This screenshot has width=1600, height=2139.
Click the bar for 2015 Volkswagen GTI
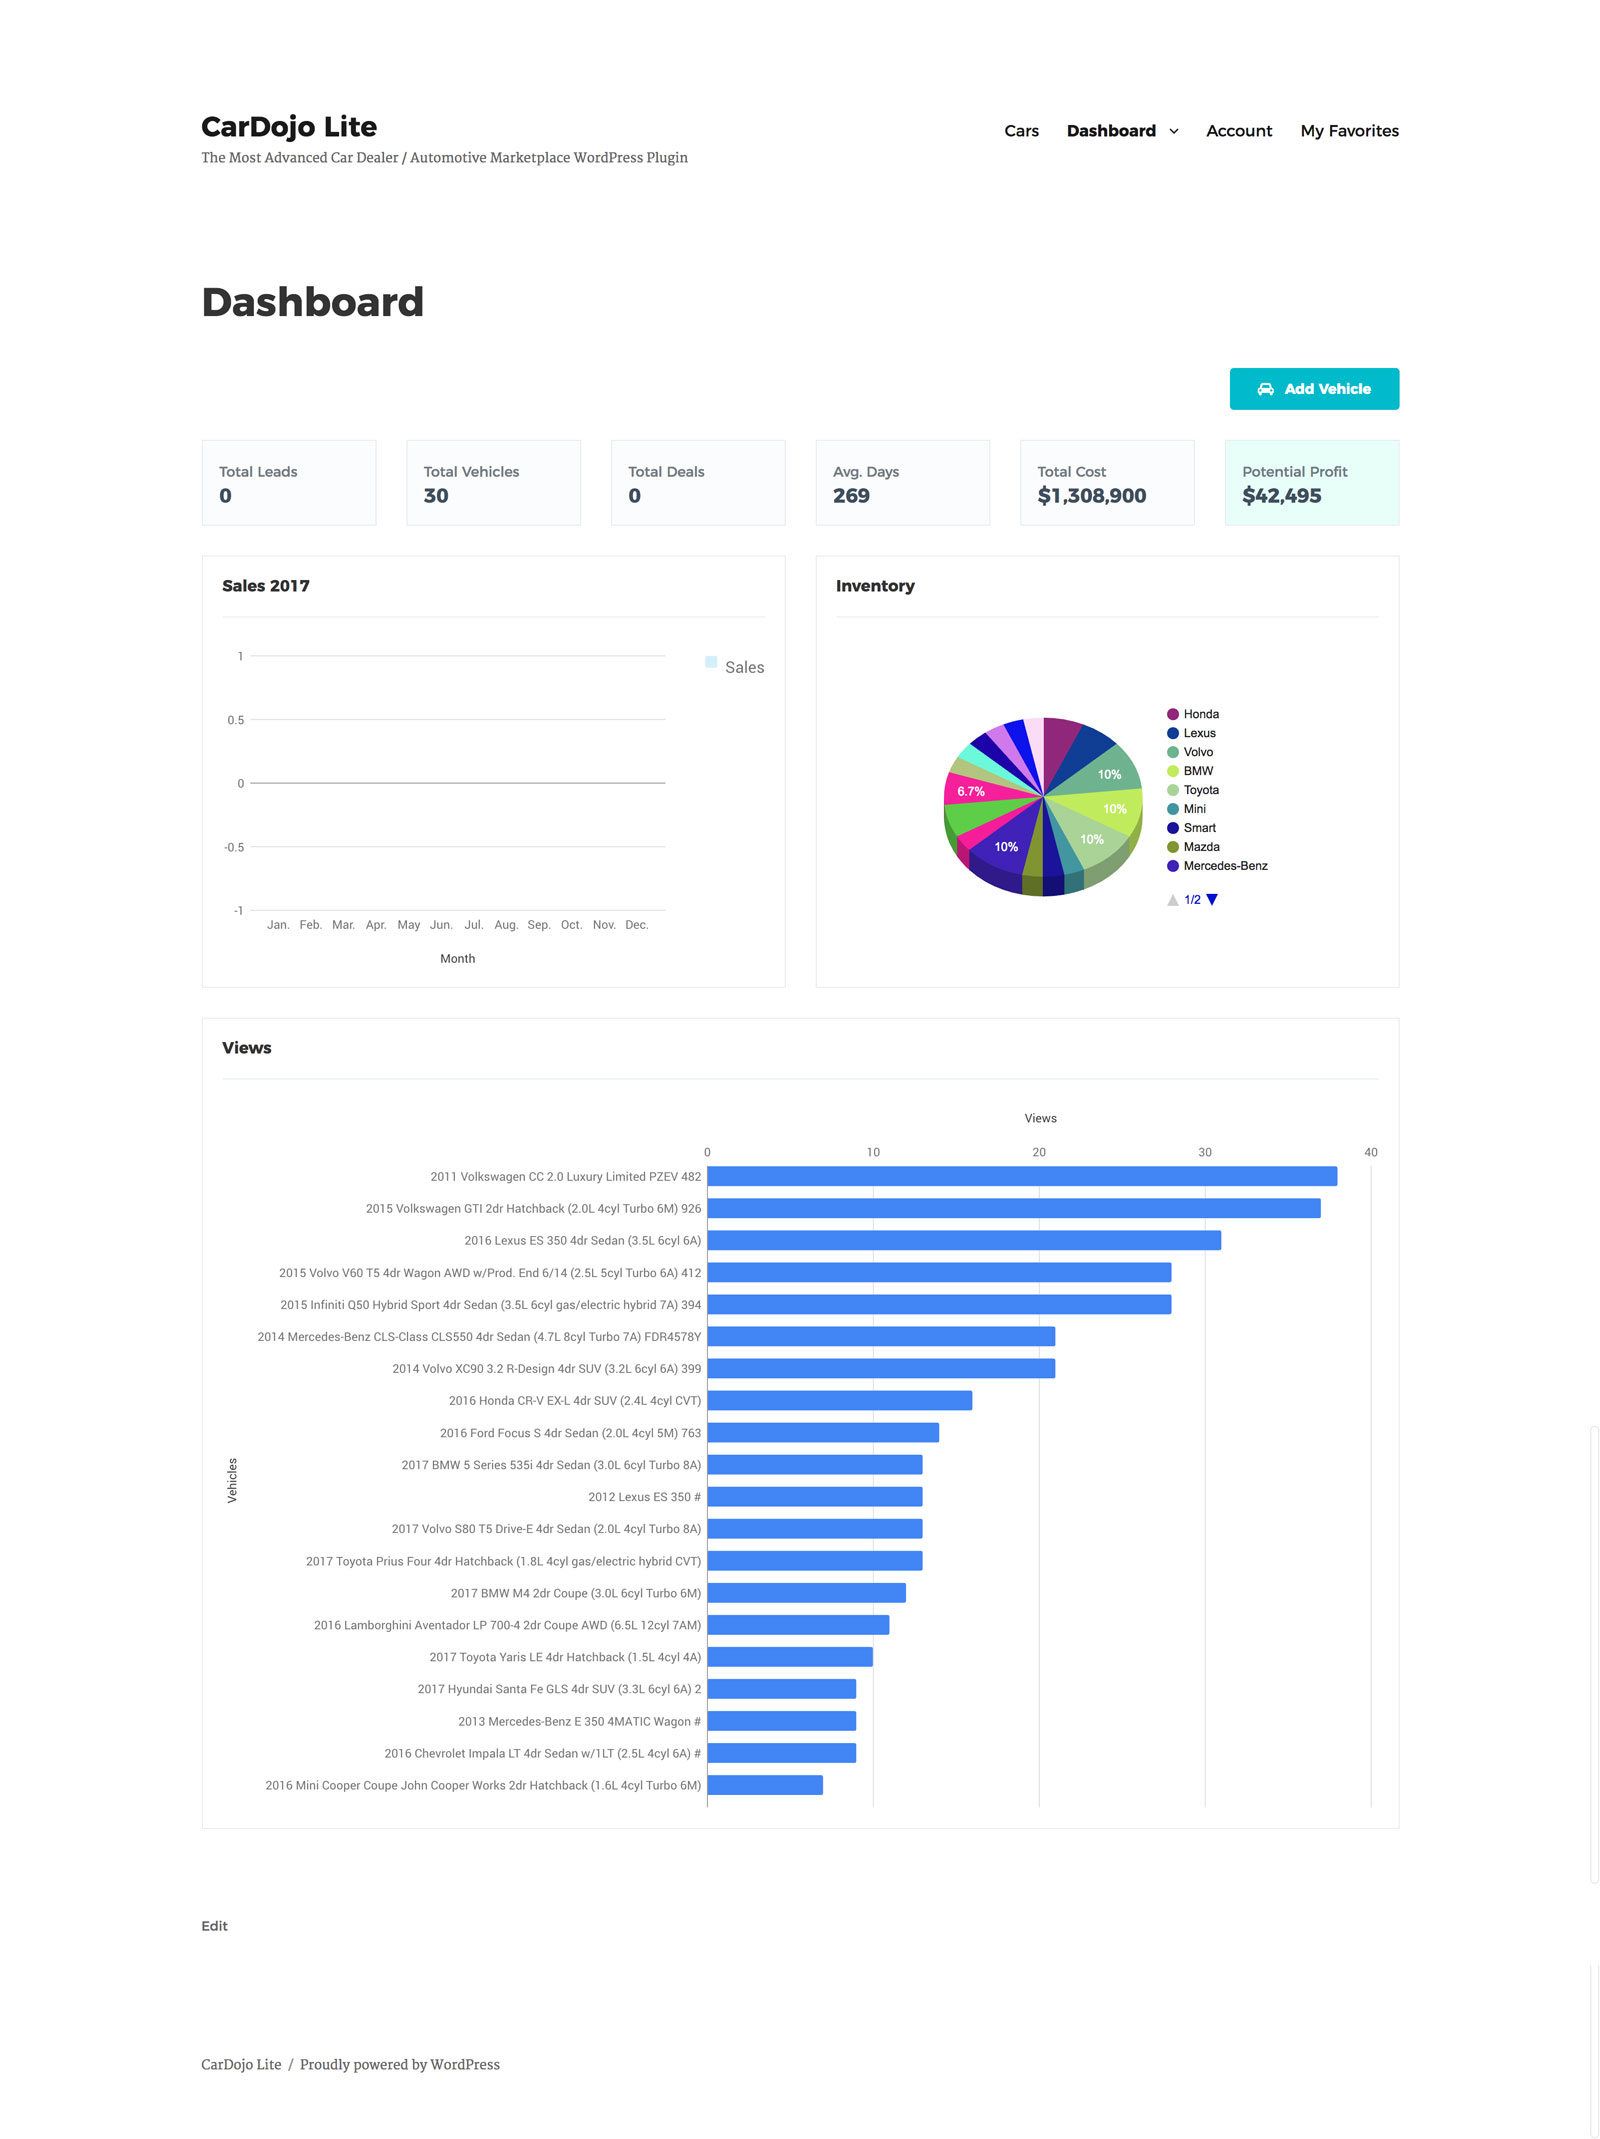pyautogui.click(x=1014, y=1208)
